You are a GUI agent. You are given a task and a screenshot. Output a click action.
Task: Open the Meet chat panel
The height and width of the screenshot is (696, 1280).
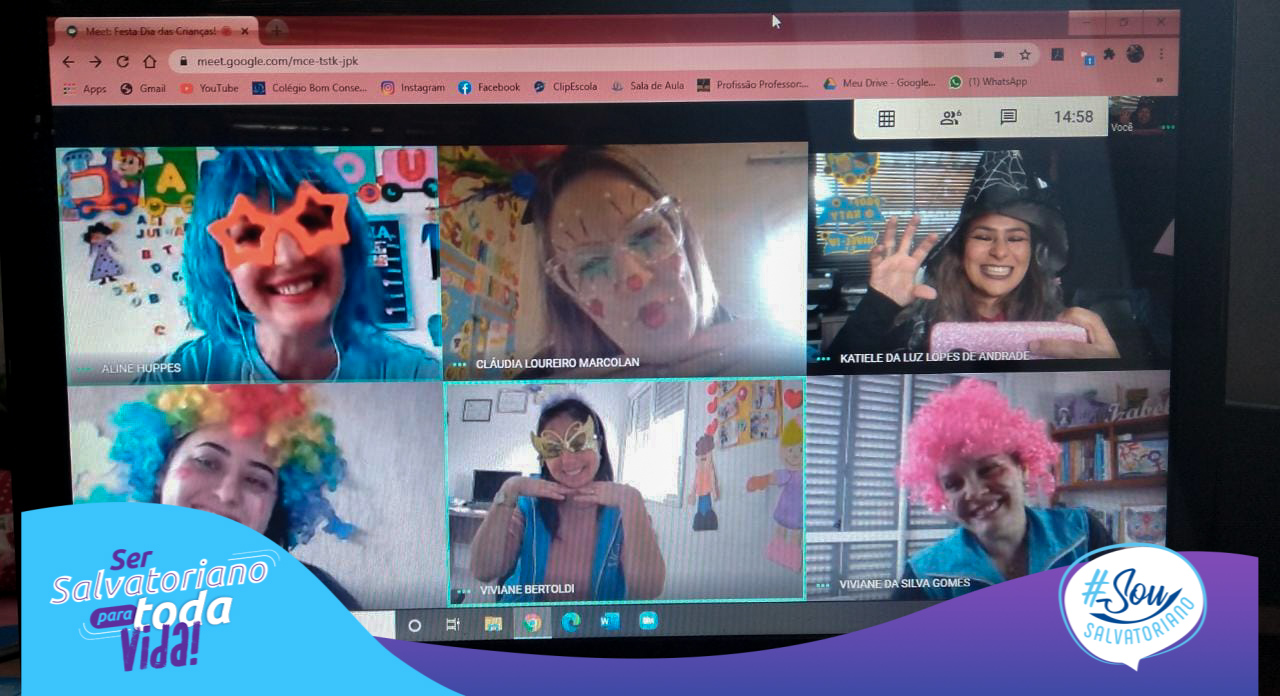pos(1009,117)
